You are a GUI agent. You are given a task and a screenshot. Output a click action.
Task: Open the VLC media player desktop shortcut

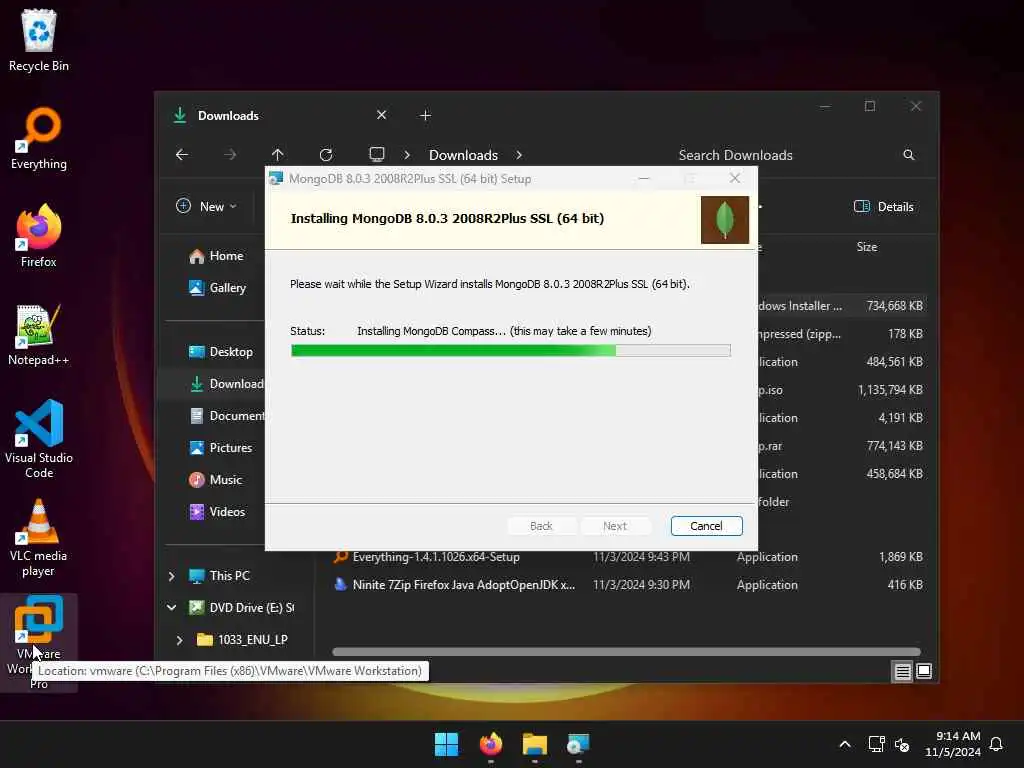(39, 538)
